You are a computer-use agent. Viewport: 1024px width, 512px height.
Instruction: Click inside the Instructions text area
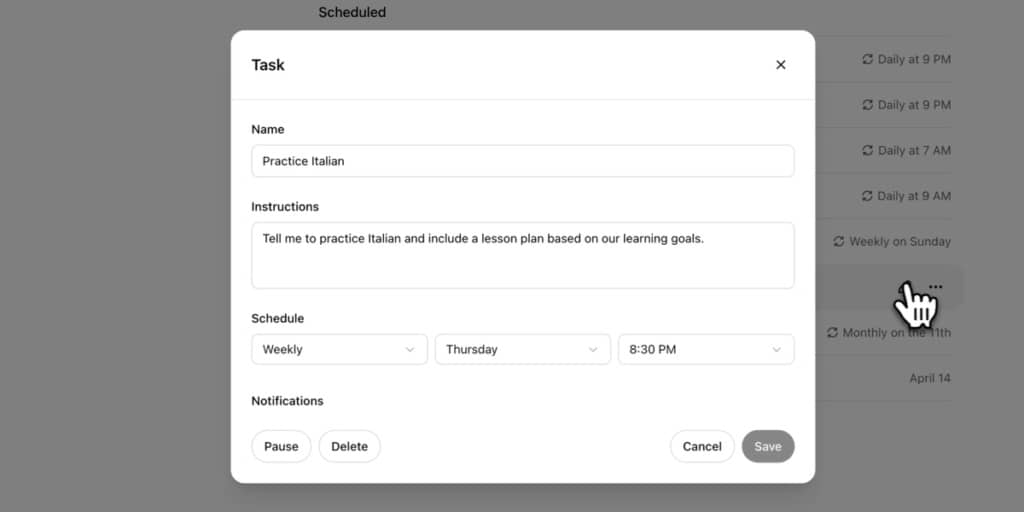[522, 255]
